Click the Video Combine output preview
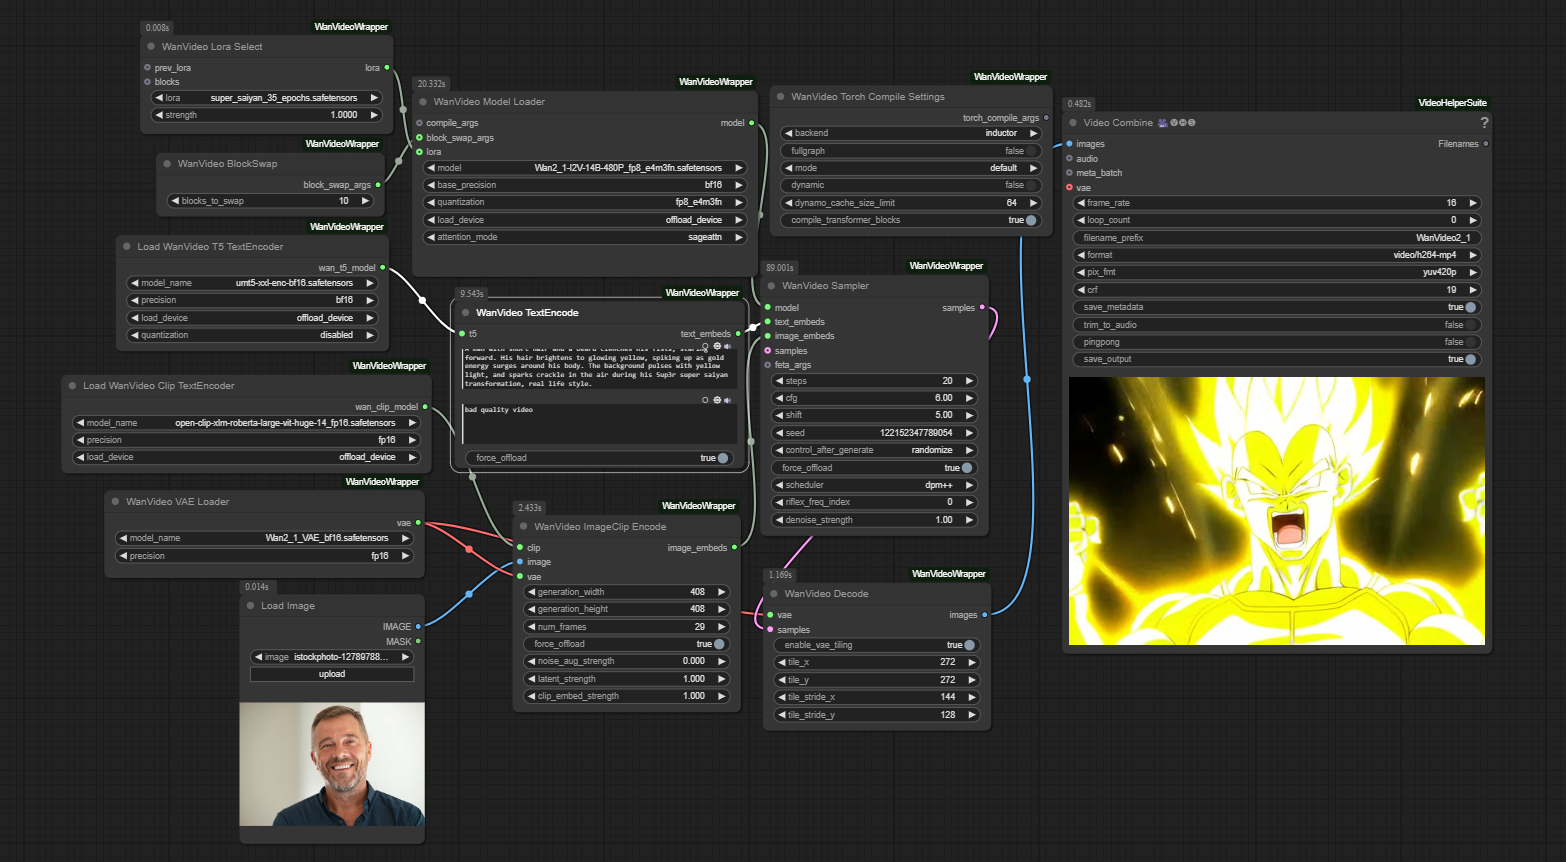Viewport: 1566px width, 862px height. click(1277, 511)
